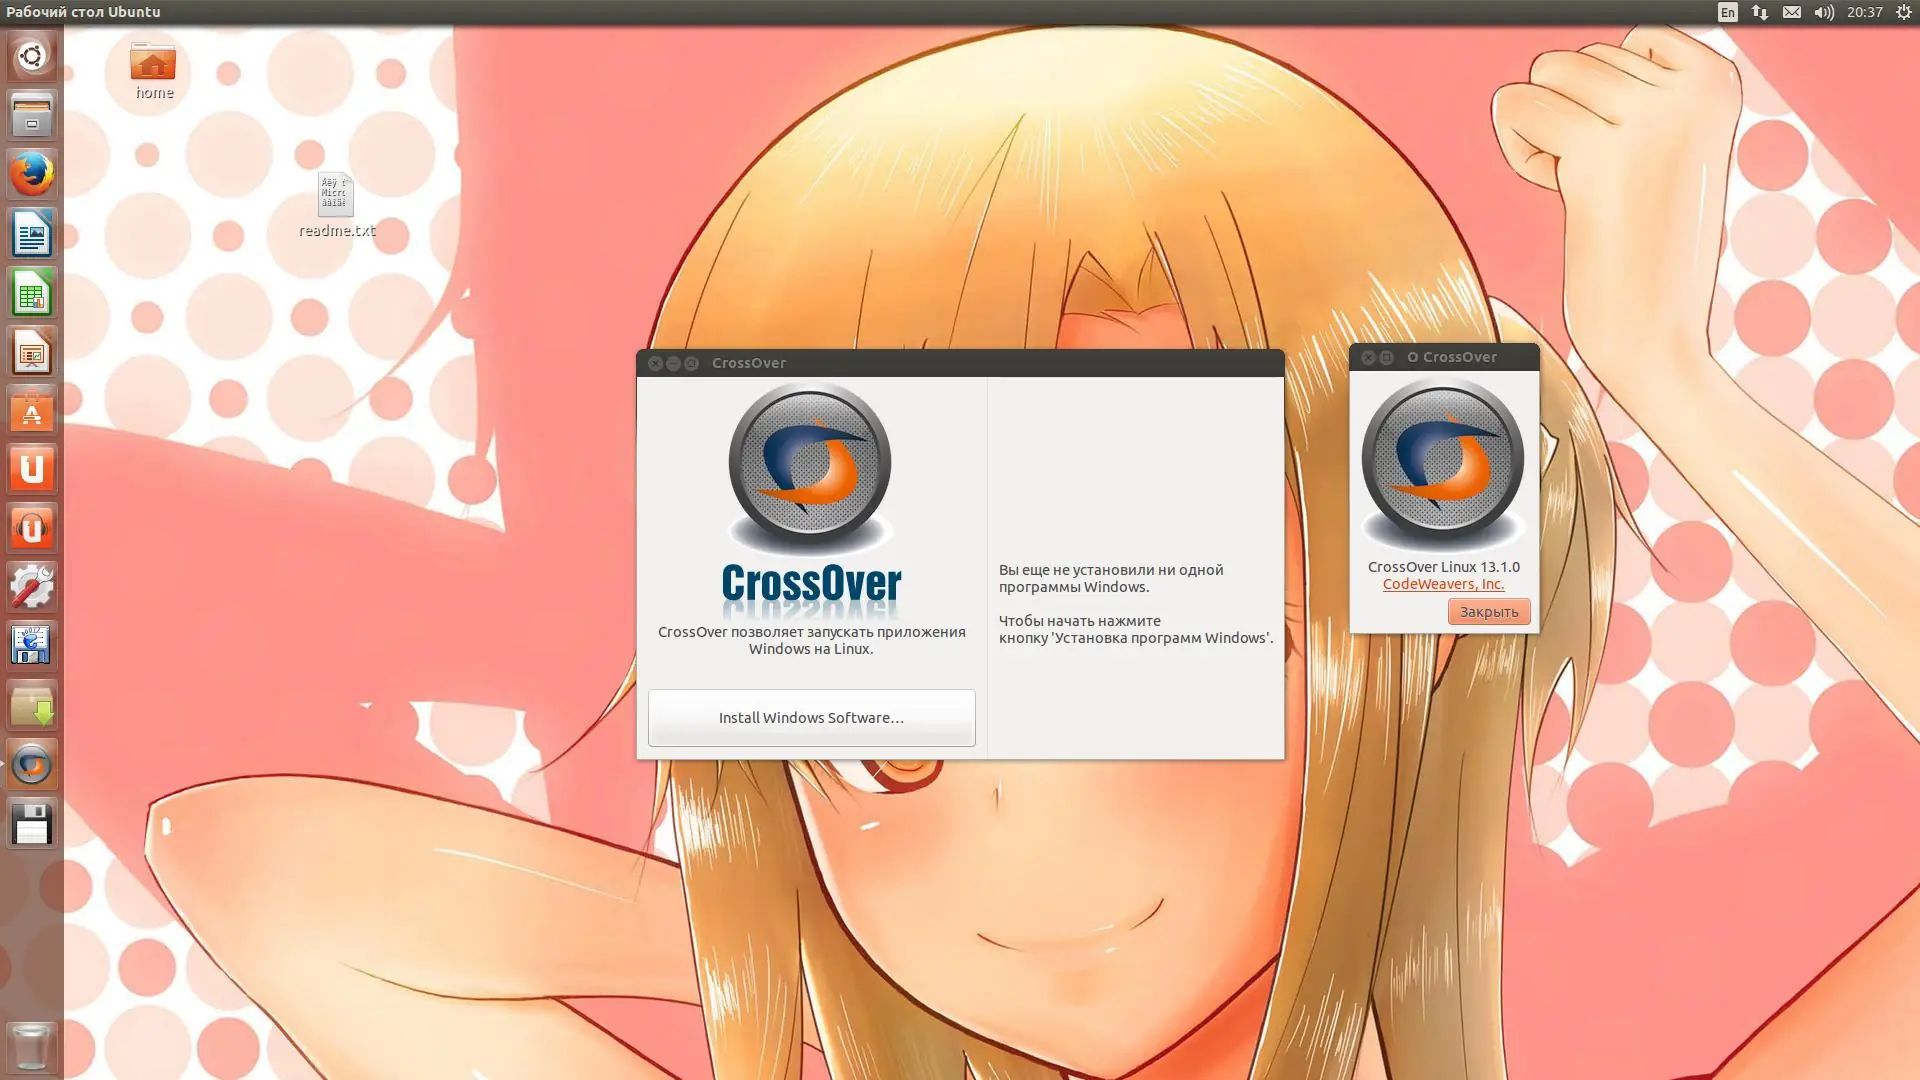Viewport: 1920px width, 1080px height.
Task: Open System Settings wrench and gear icon
Action: click(x=32, y=587)
